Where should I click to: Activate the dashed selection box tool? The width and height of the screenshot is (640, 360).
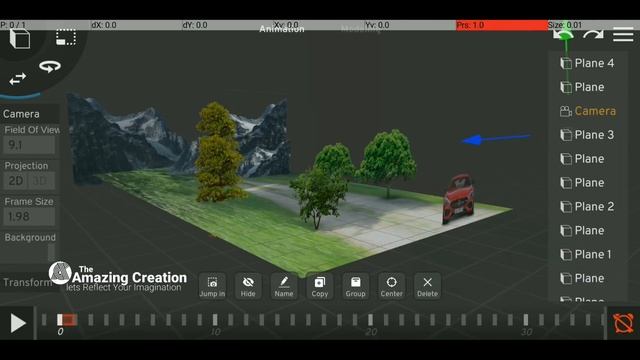[x=66, y=38]
